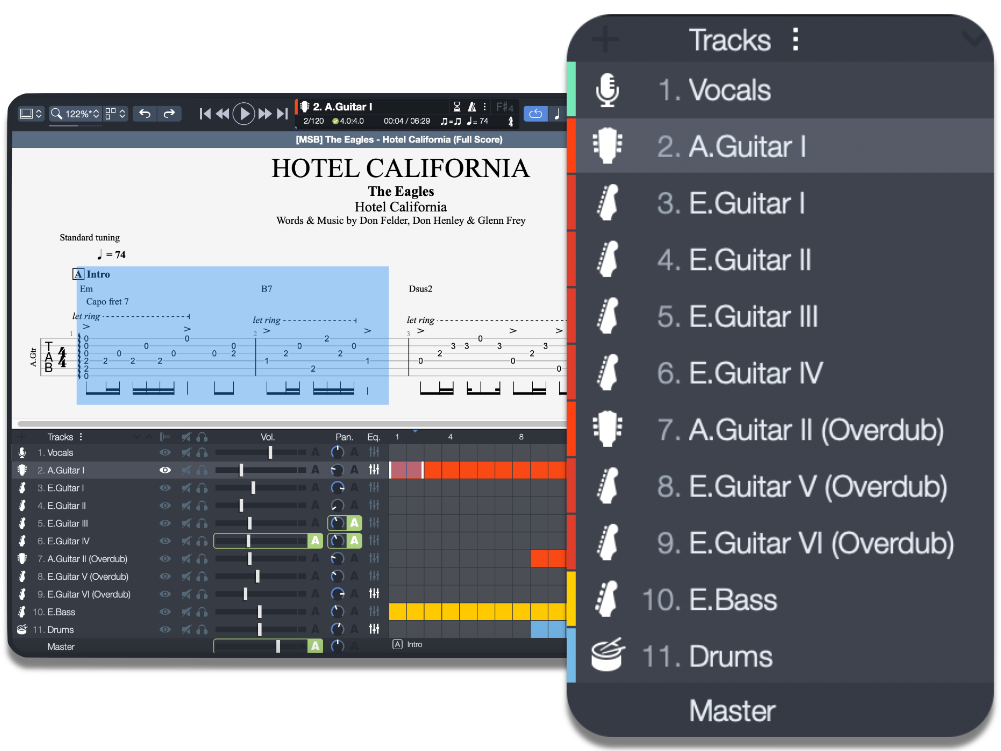The width and height of the screenshot is (1001, 751).
Task: Click the count-in hourglass icon
Action: point(456,107)
